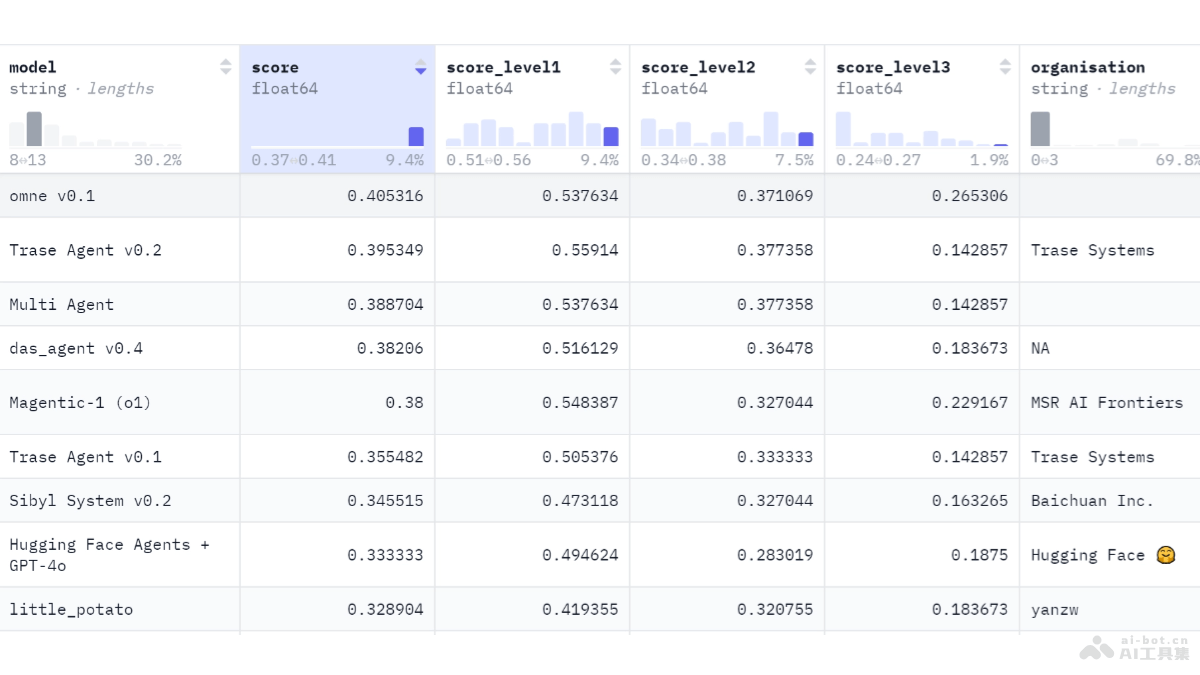This screenshot has width=1200, height=675.
Task: Select the MSR AI Frontiers cell
Action: pos(1106,403)
